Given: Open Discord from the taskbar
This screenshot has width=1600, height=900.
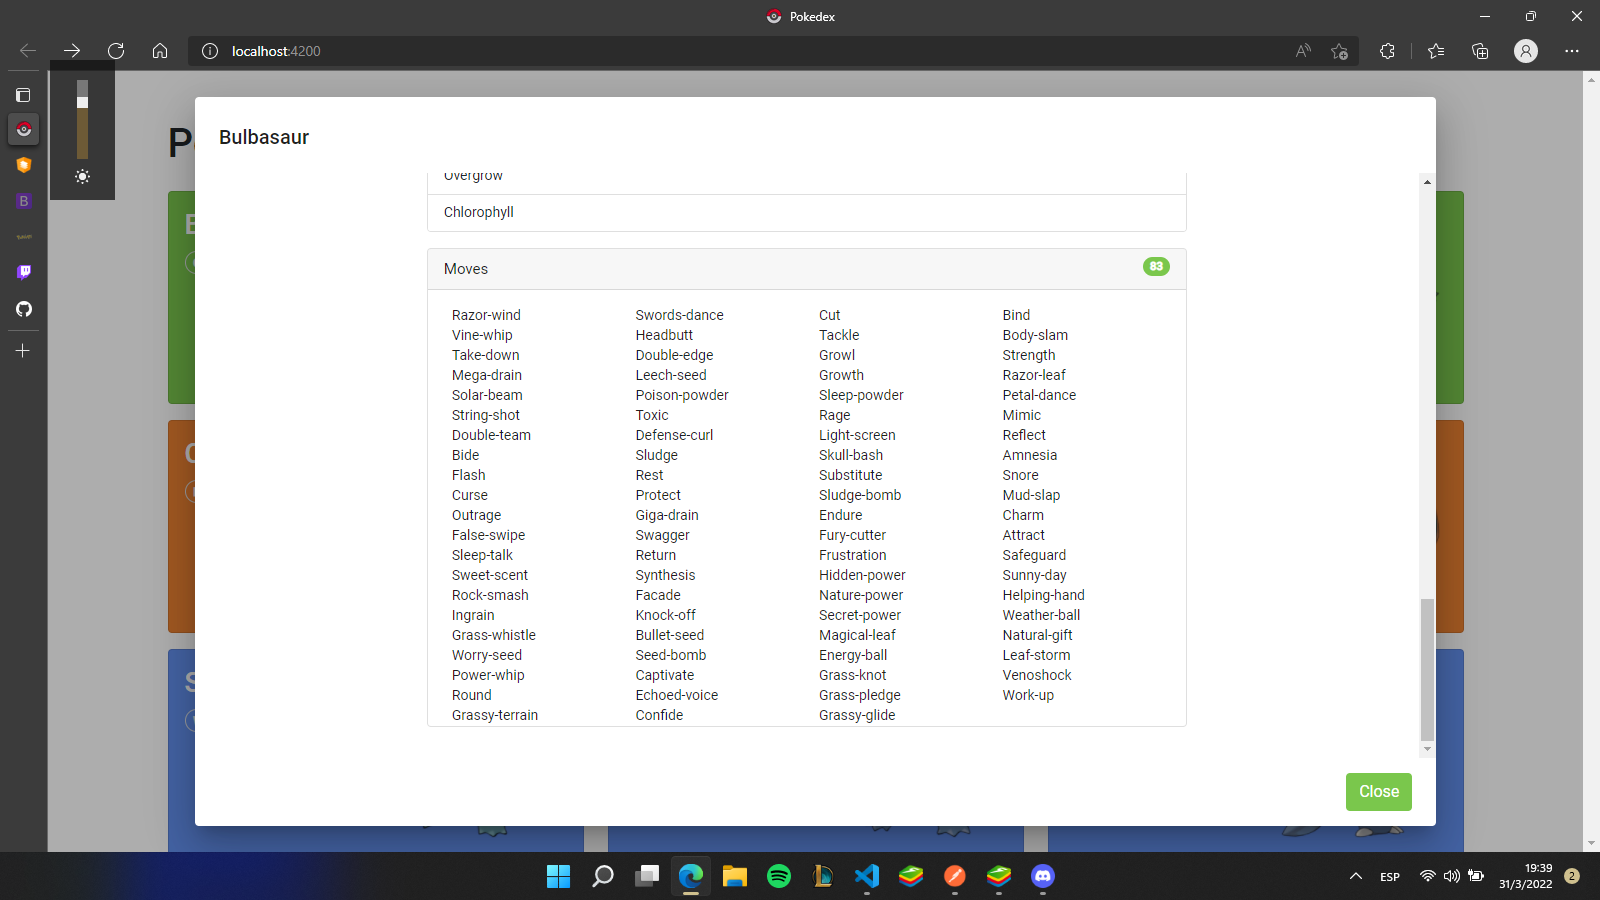Looking at the screenshot, I should 1042,876.
